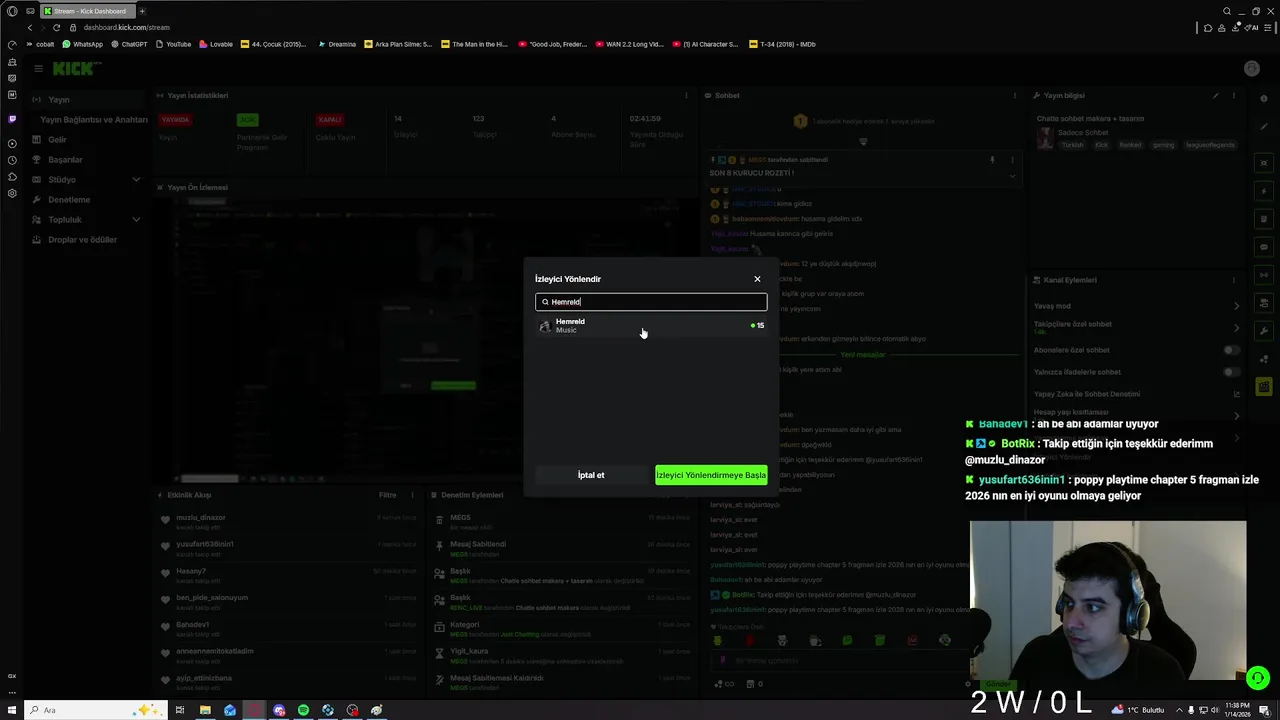Screen dimensions: 1280x720
Task: Open Etkinlik Akışı three-dot menu
Action: point(412,495)
